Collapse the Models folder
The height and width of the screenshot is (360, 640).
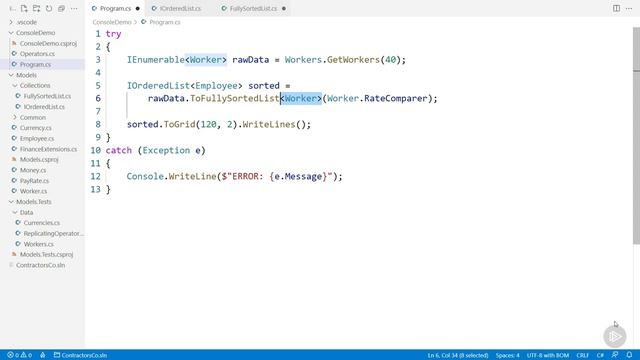click(26, 75)
